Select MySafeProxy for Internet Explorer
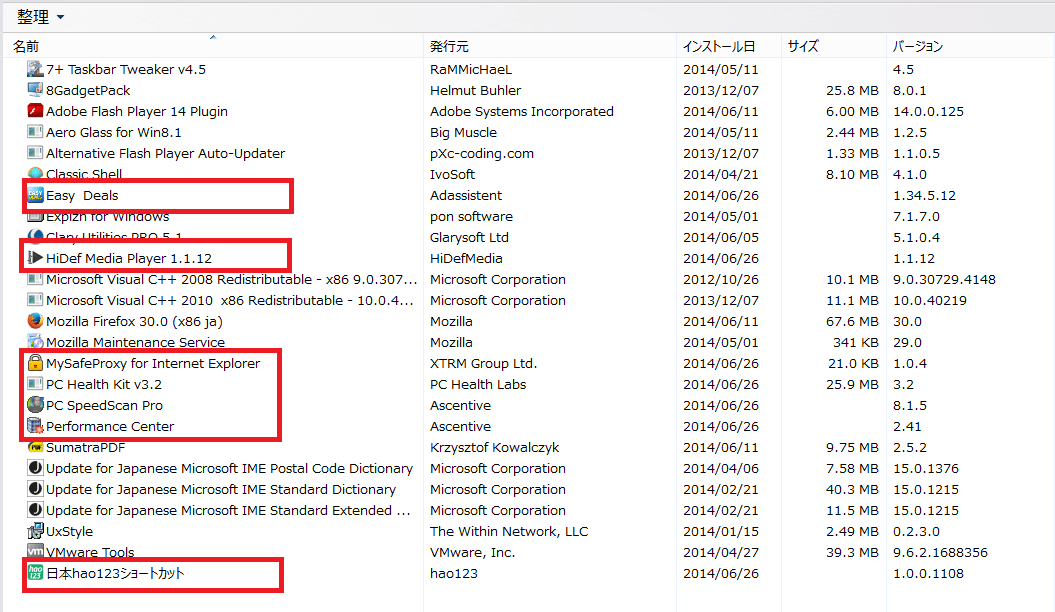1055x612 pixels. click(153, 363)
